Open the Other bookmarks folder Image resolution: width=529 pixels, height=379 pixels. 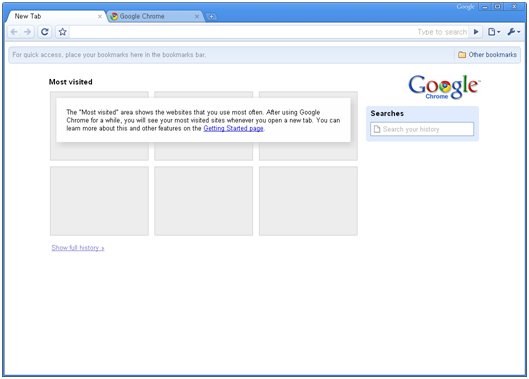tap(488, 55)
